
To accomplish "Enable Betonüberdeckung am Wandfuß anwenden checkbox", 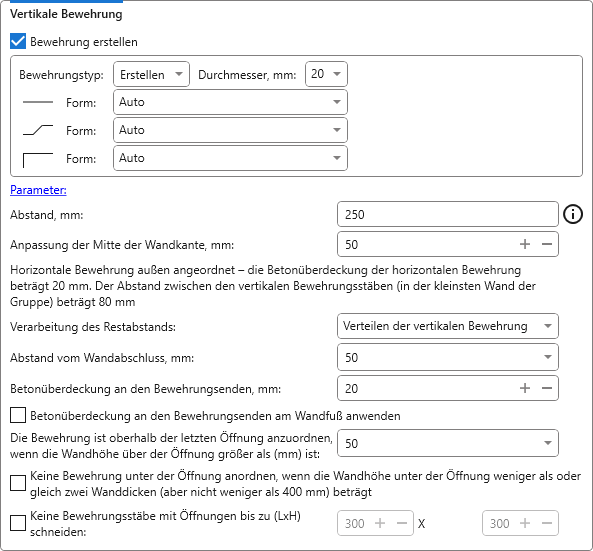I will 18,415.
